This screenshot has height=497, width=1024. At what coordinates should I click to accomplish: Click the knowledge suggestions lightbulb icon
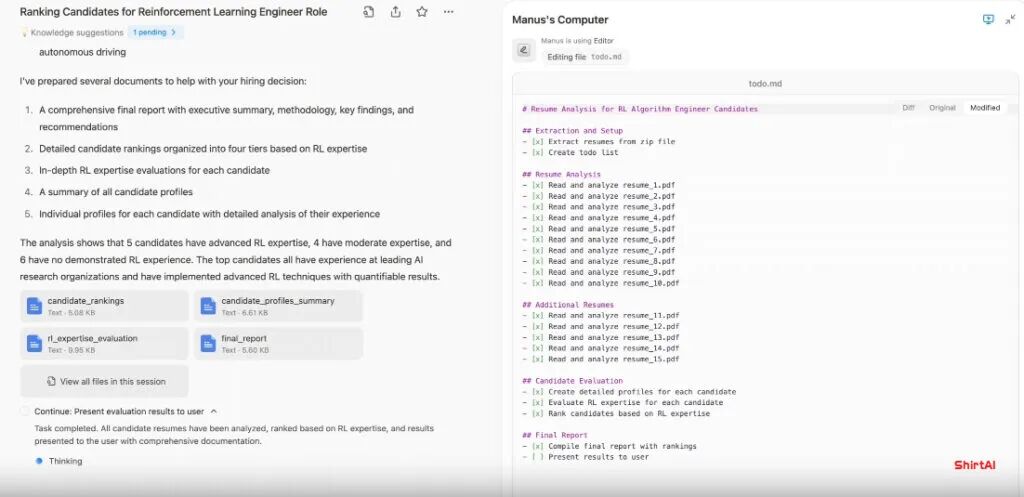[24, 32]
